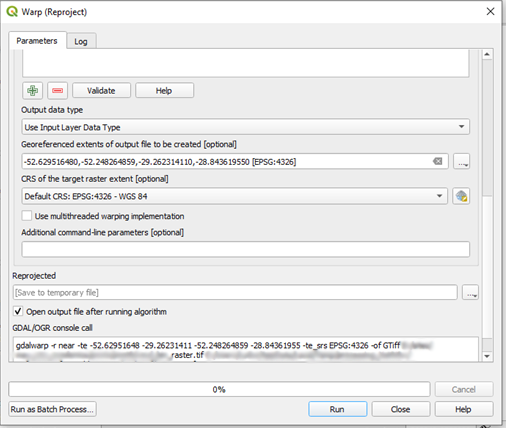Click the Validate button
Viewport: 506px width, 428px height.
coord(101,91)
